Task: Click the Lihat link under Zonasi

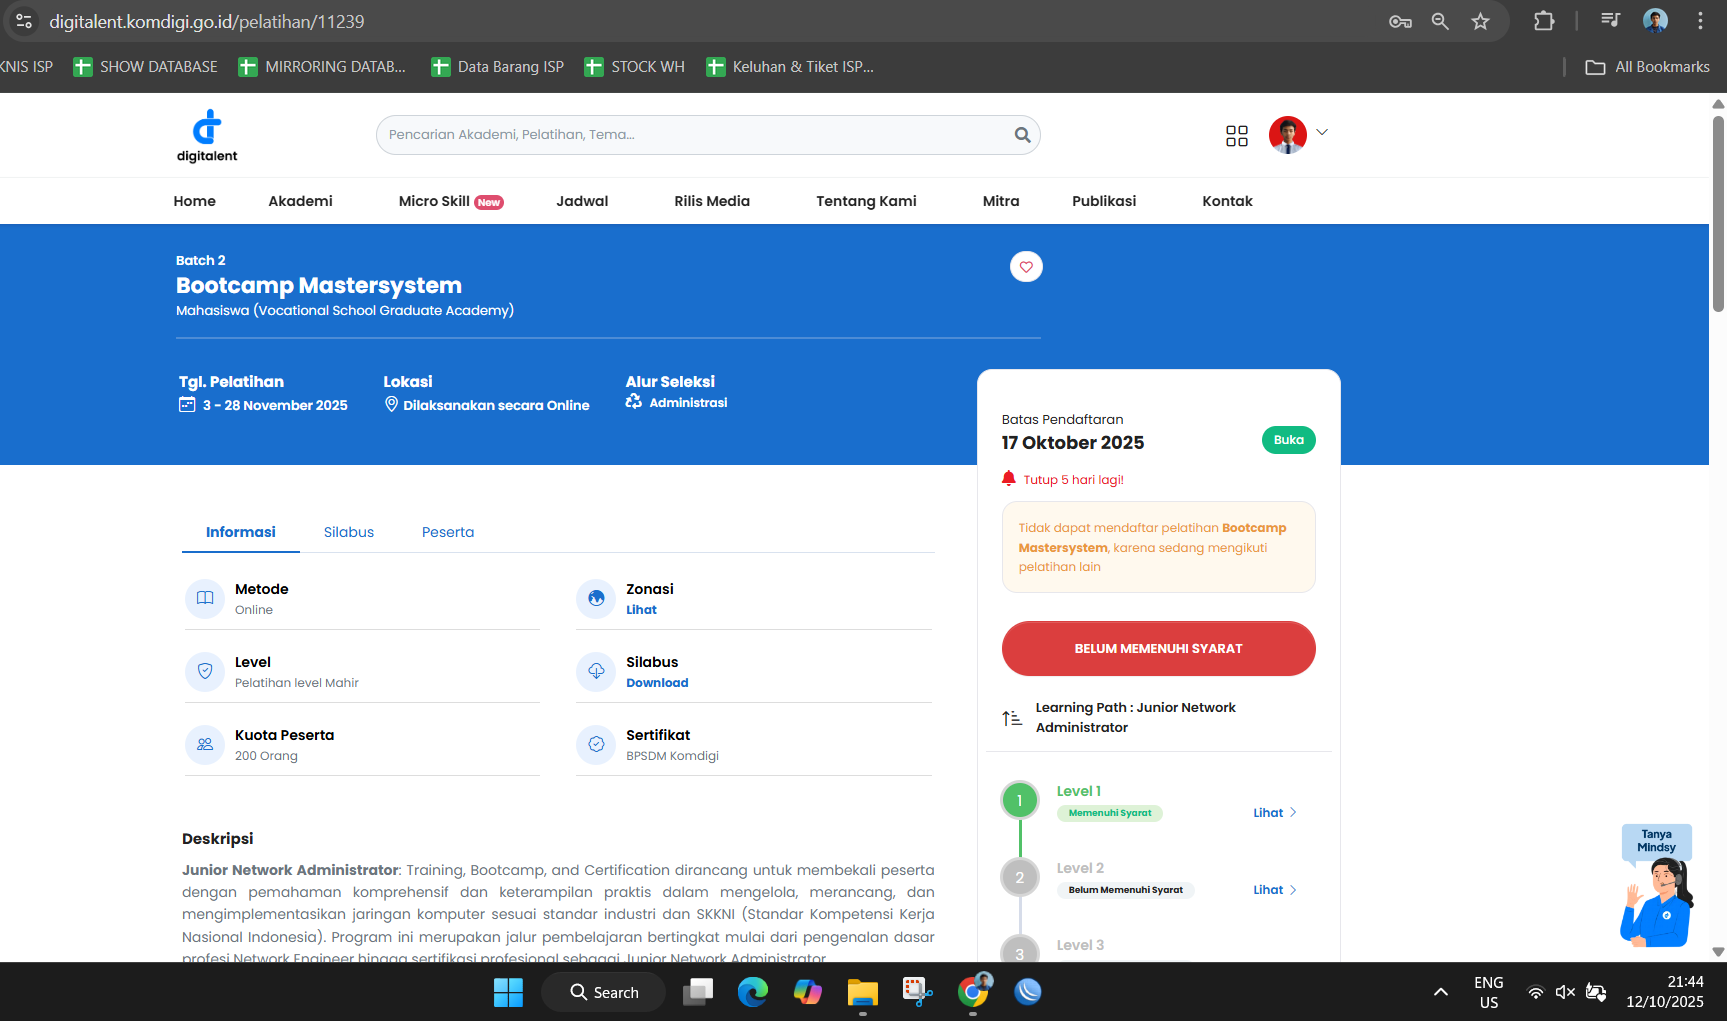Action: pos(641,610)
